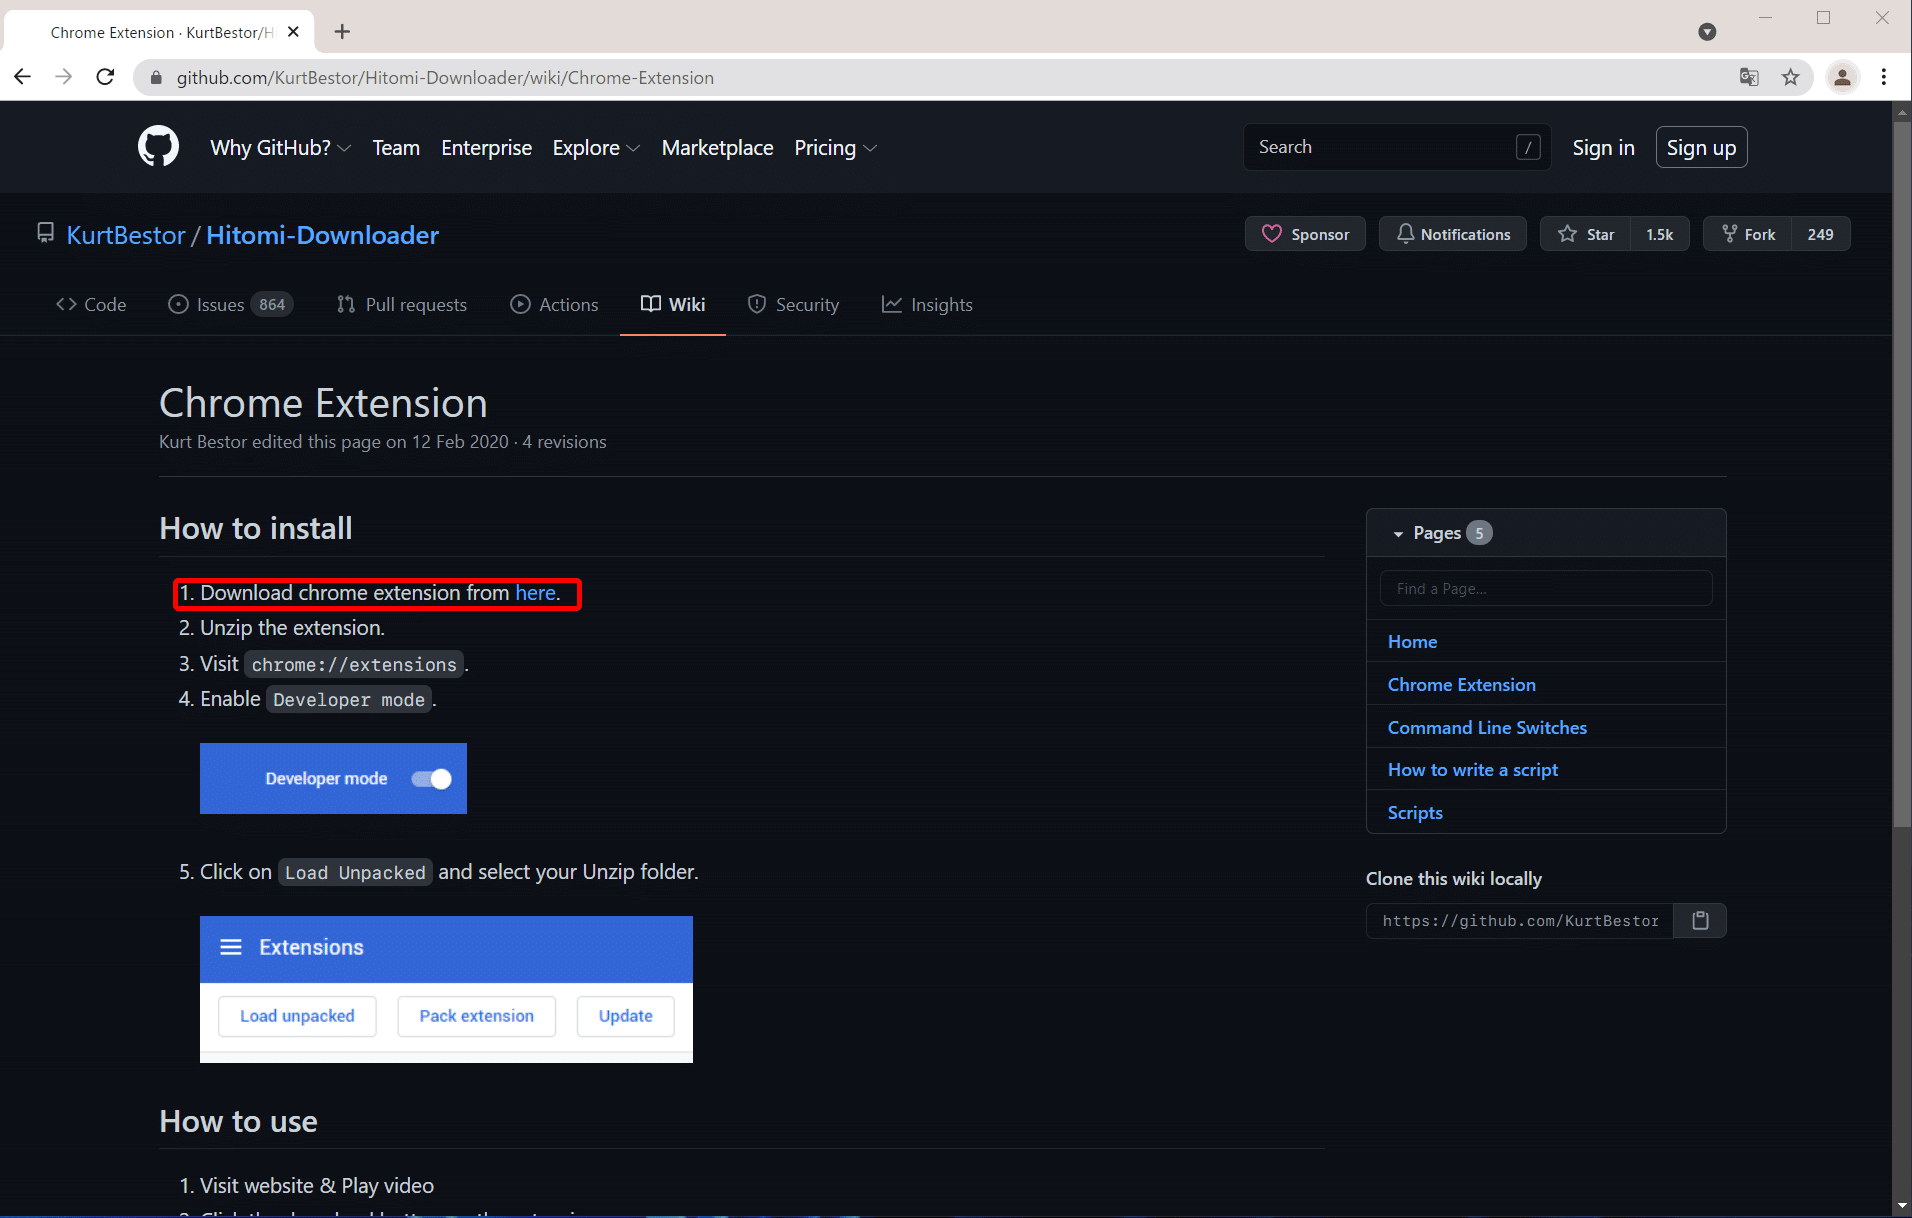
Task: Click the site padlock icon
Action: [156, 77]
